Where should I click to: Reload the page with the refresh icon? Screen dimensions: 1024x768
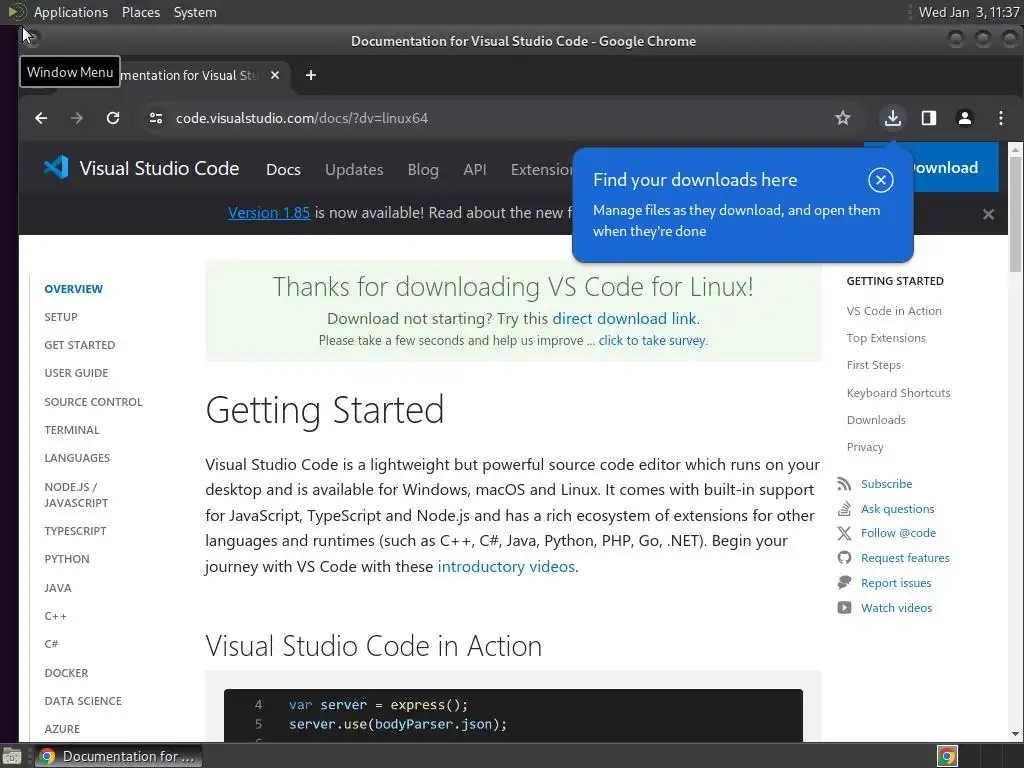[113, 118]
